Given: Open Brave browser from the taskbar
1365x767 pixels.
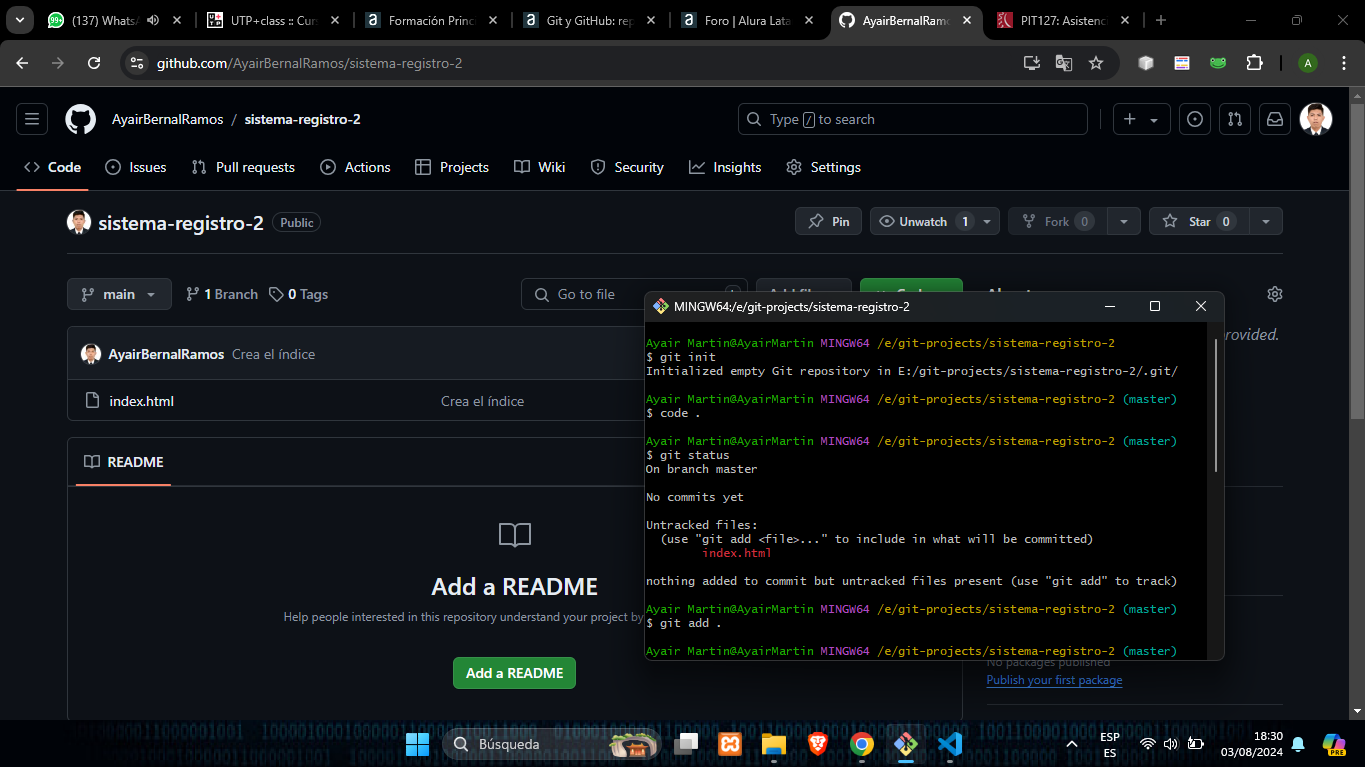Looking at the screenshot, I should pos(817,744).
